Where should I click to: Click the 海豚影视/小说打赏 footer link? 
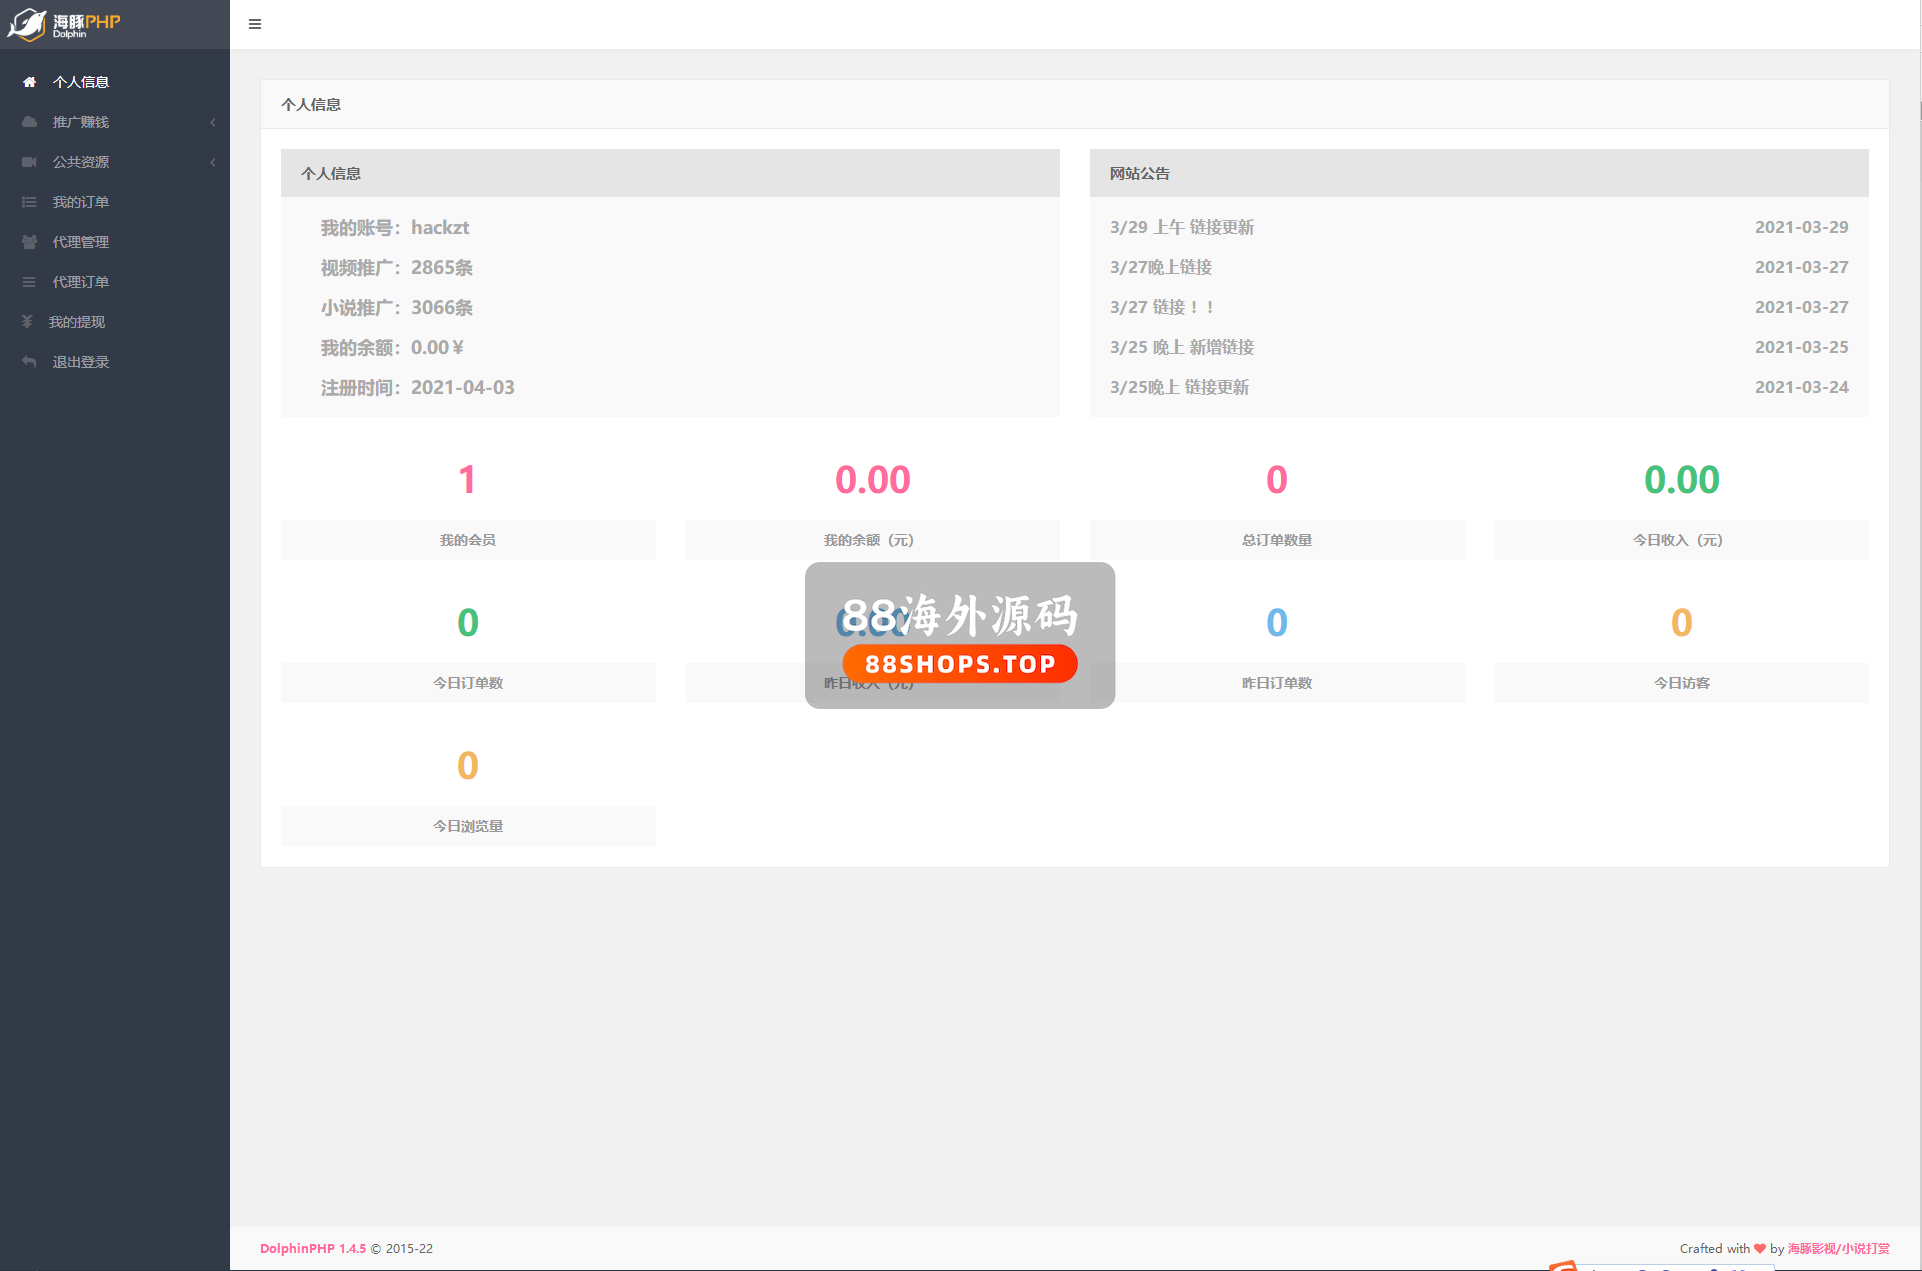click(x=1838, y=1248)
